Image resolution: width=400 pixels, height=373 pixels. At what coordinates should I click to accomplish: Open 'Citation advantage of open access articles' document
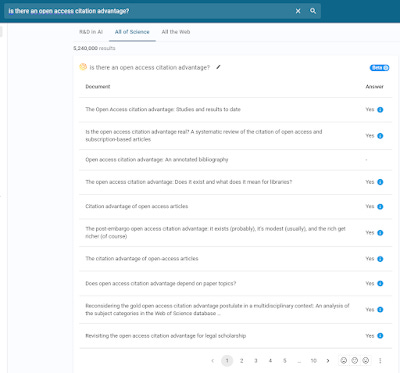click(x=137, y=206)
